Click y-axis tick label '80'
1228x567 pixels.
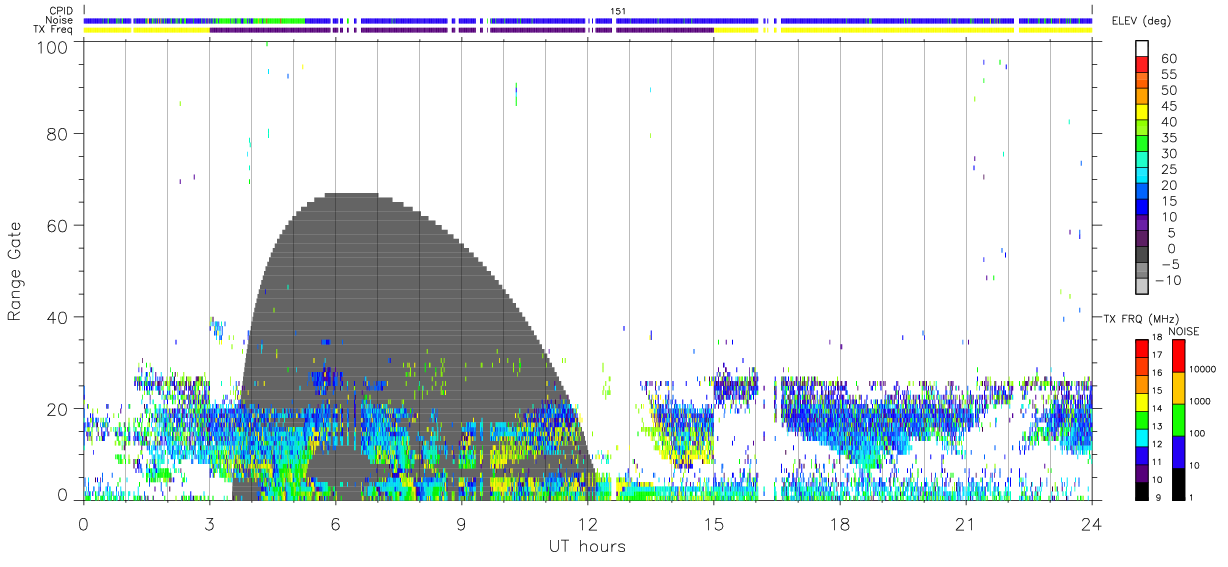[59, 133]
